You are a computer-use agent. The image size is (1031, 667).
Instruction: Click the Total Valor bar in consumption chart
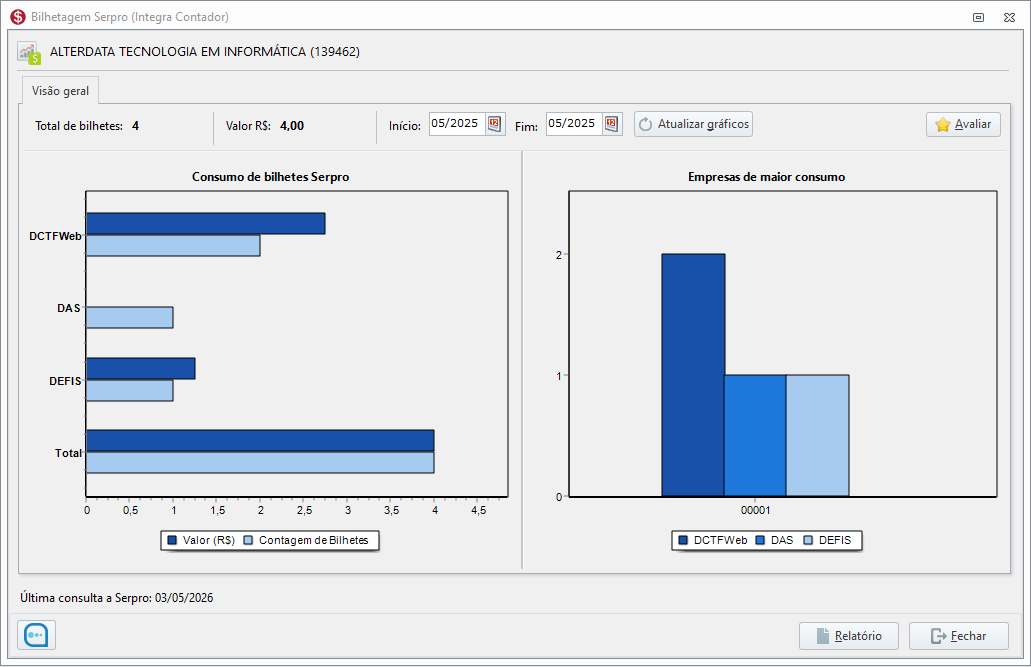pos(260,440)
